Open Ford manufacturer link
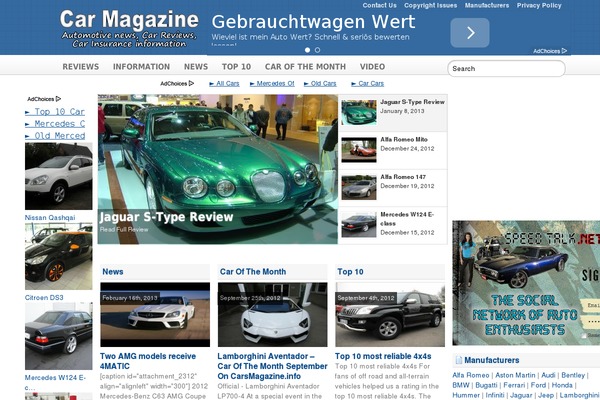 538,385
